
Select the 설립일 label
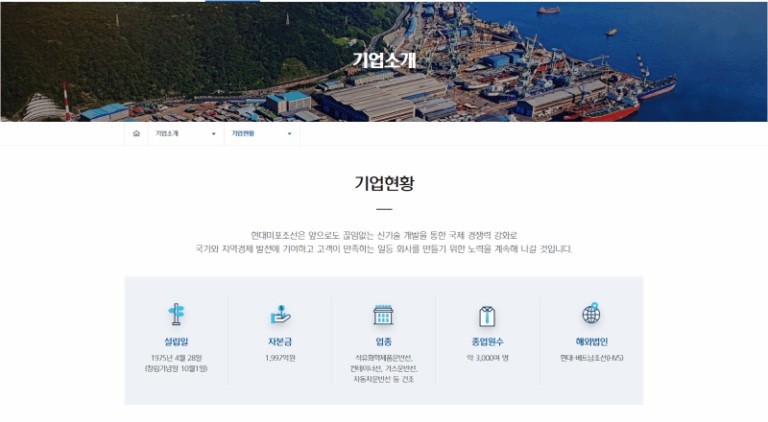pyautogui.click(x=176, y=342)
